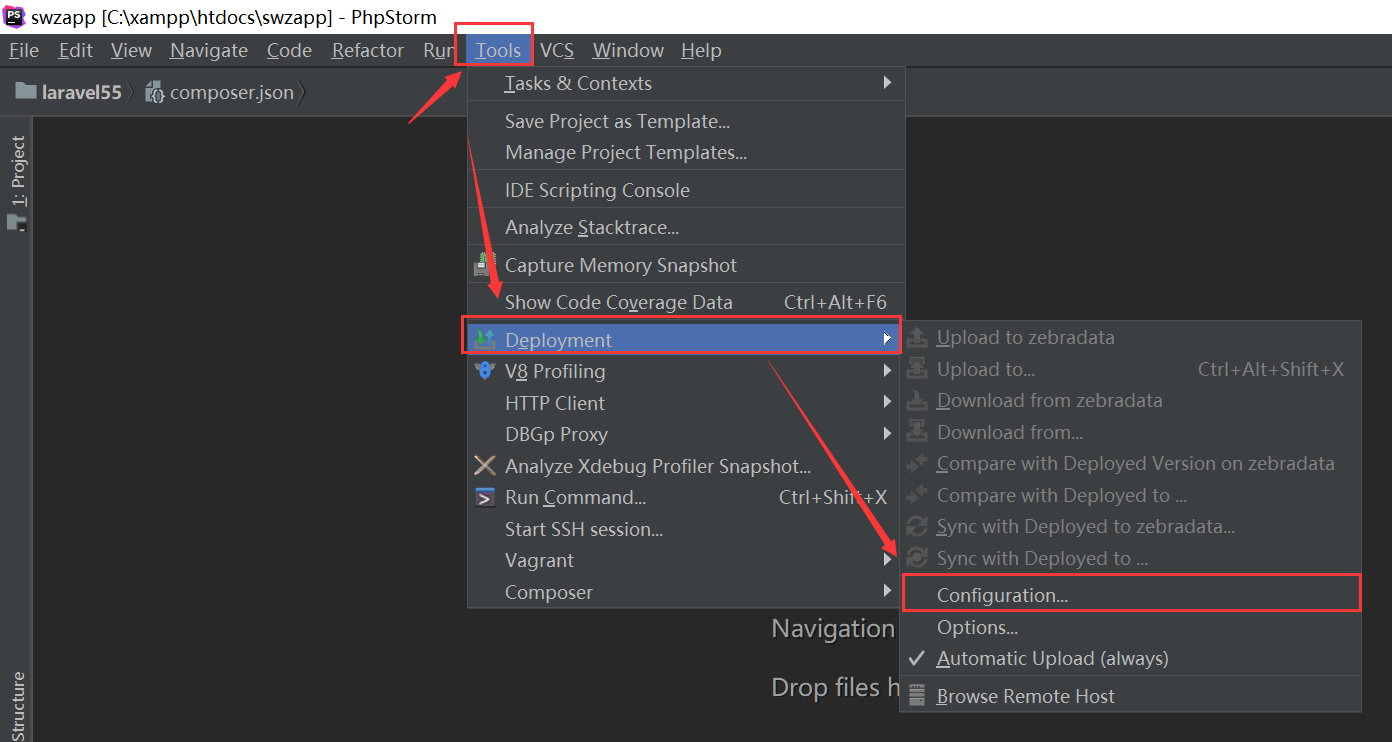Click the composer.json file icon
Screen dimensions: 1392x742
(x=155, y=92)
